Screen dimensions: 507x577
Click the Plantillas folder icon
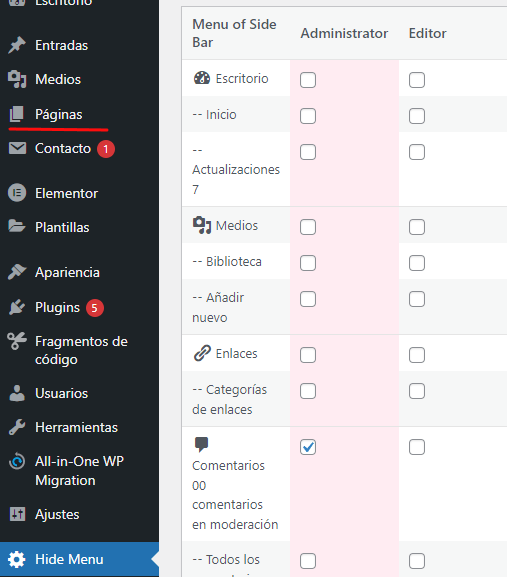17,226
